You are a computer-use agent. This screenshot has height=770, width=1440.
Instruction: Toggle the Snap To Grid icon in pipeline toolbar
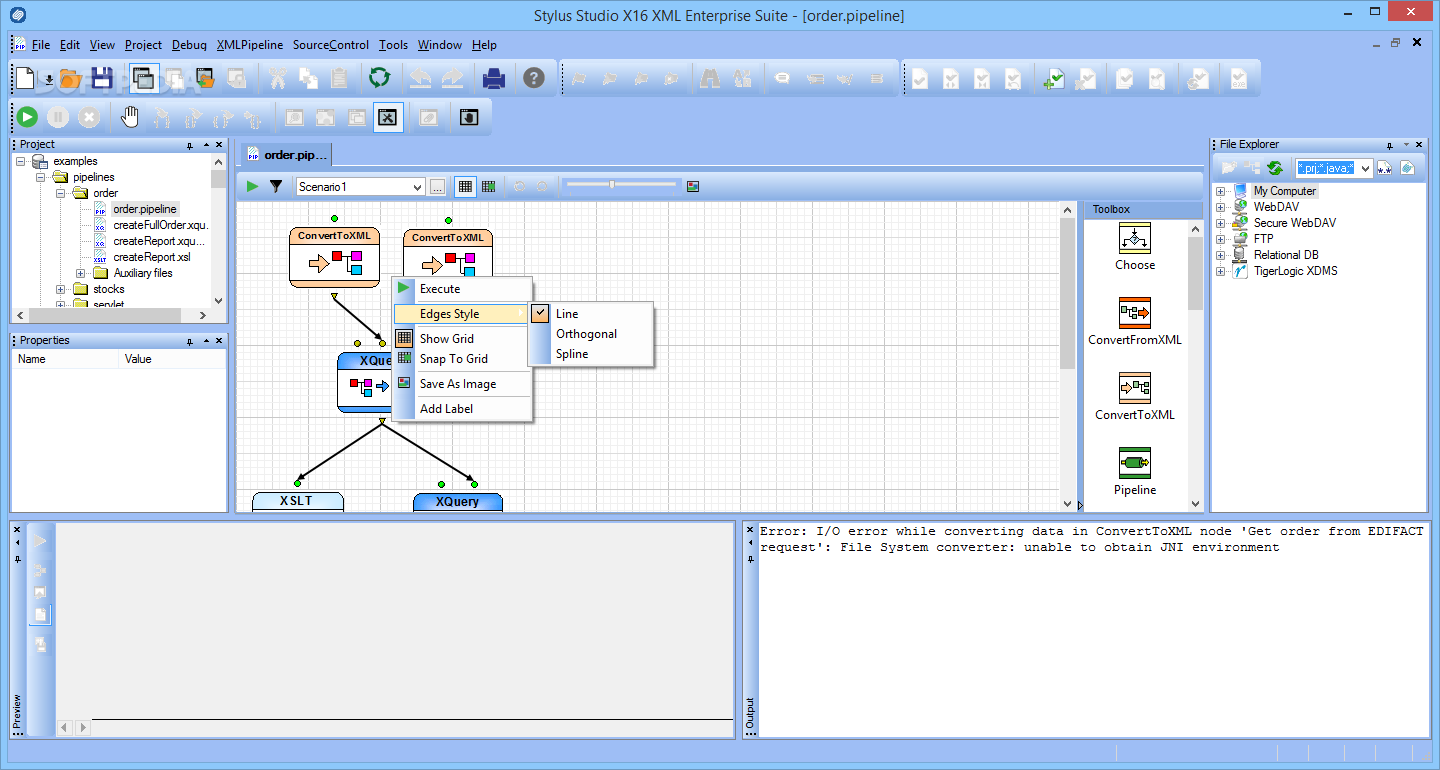pos(489,186)
